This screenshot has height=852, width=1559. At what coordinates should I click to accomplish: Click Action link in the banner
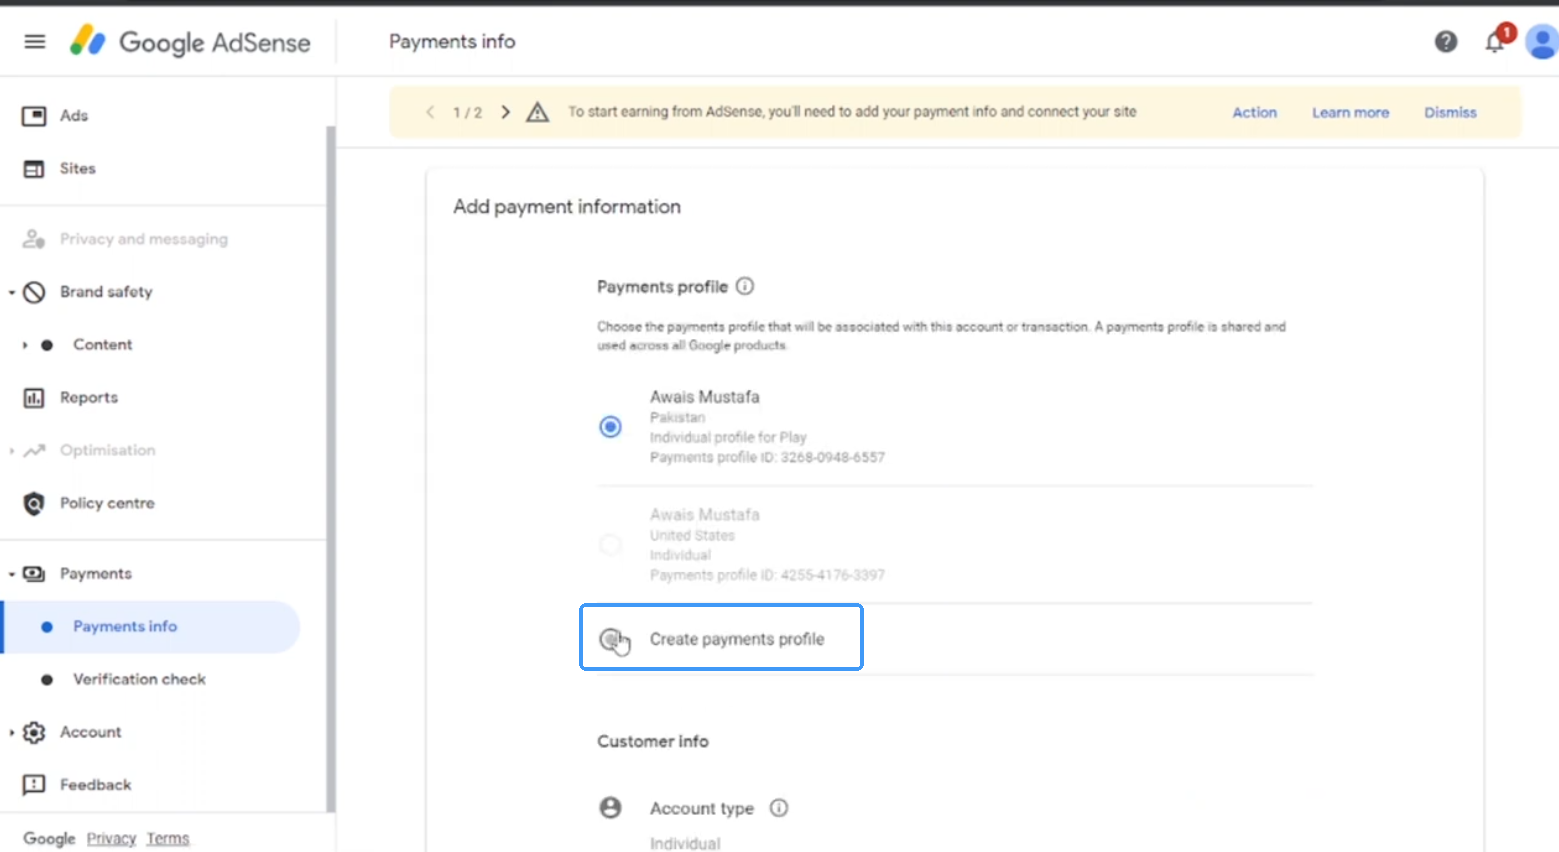point(1254,113)
